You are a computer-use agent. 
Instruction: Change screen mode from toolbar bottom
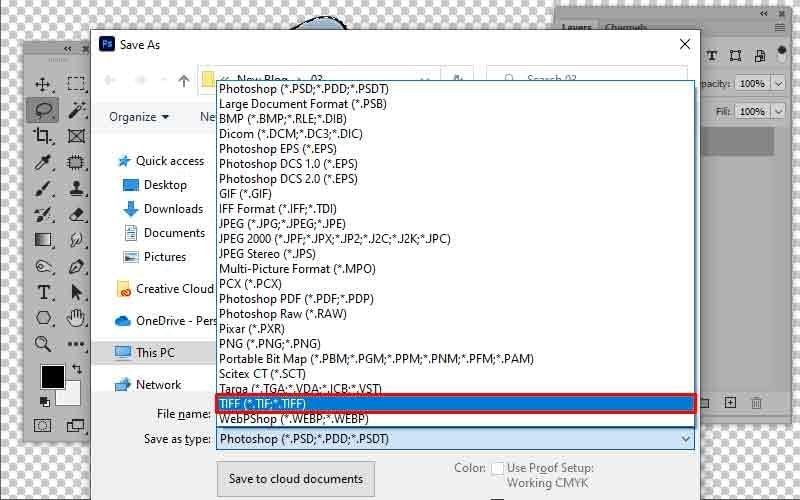point(76,425)
